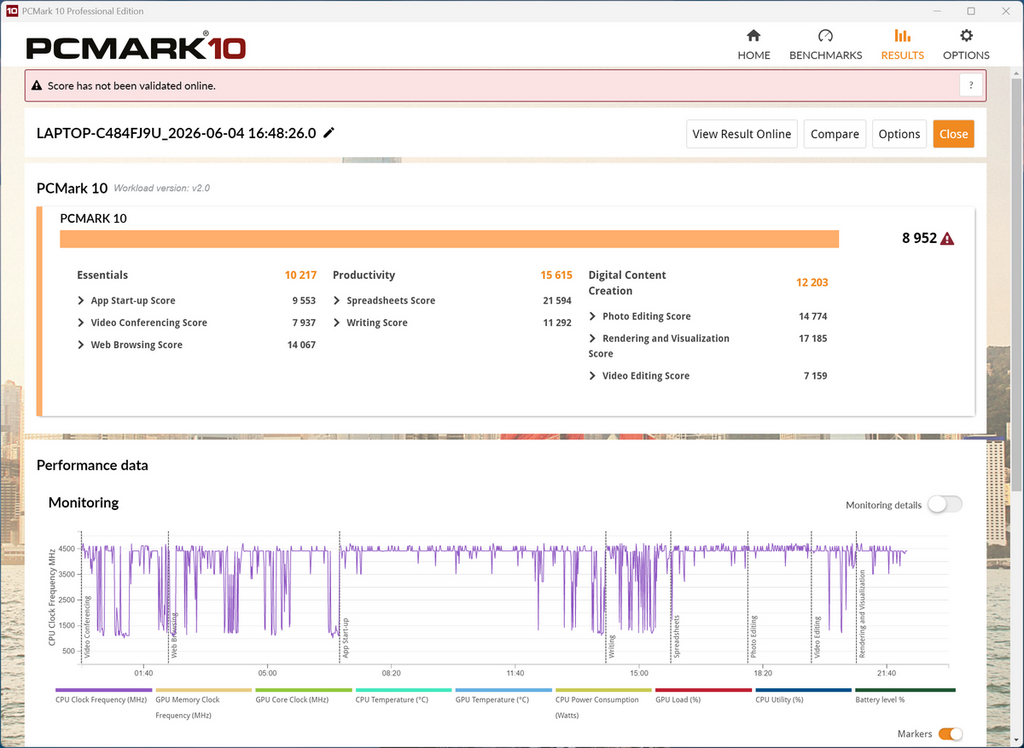Open the result Options button

[899, 134]
